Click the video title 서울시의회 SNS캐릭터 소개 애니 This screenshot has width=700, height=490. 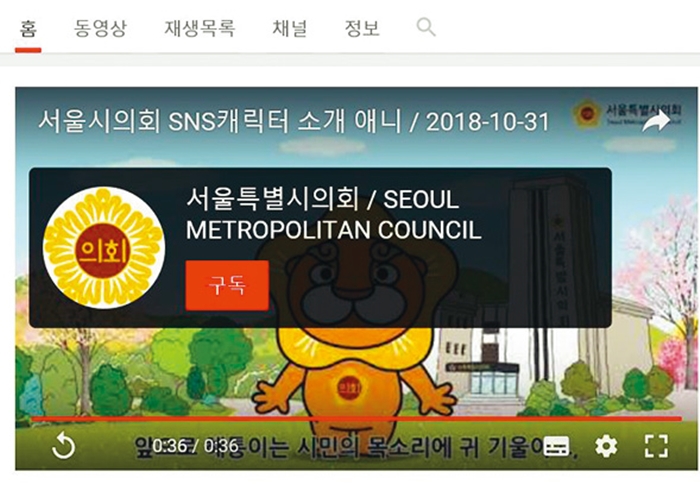[x=220, y=121]
